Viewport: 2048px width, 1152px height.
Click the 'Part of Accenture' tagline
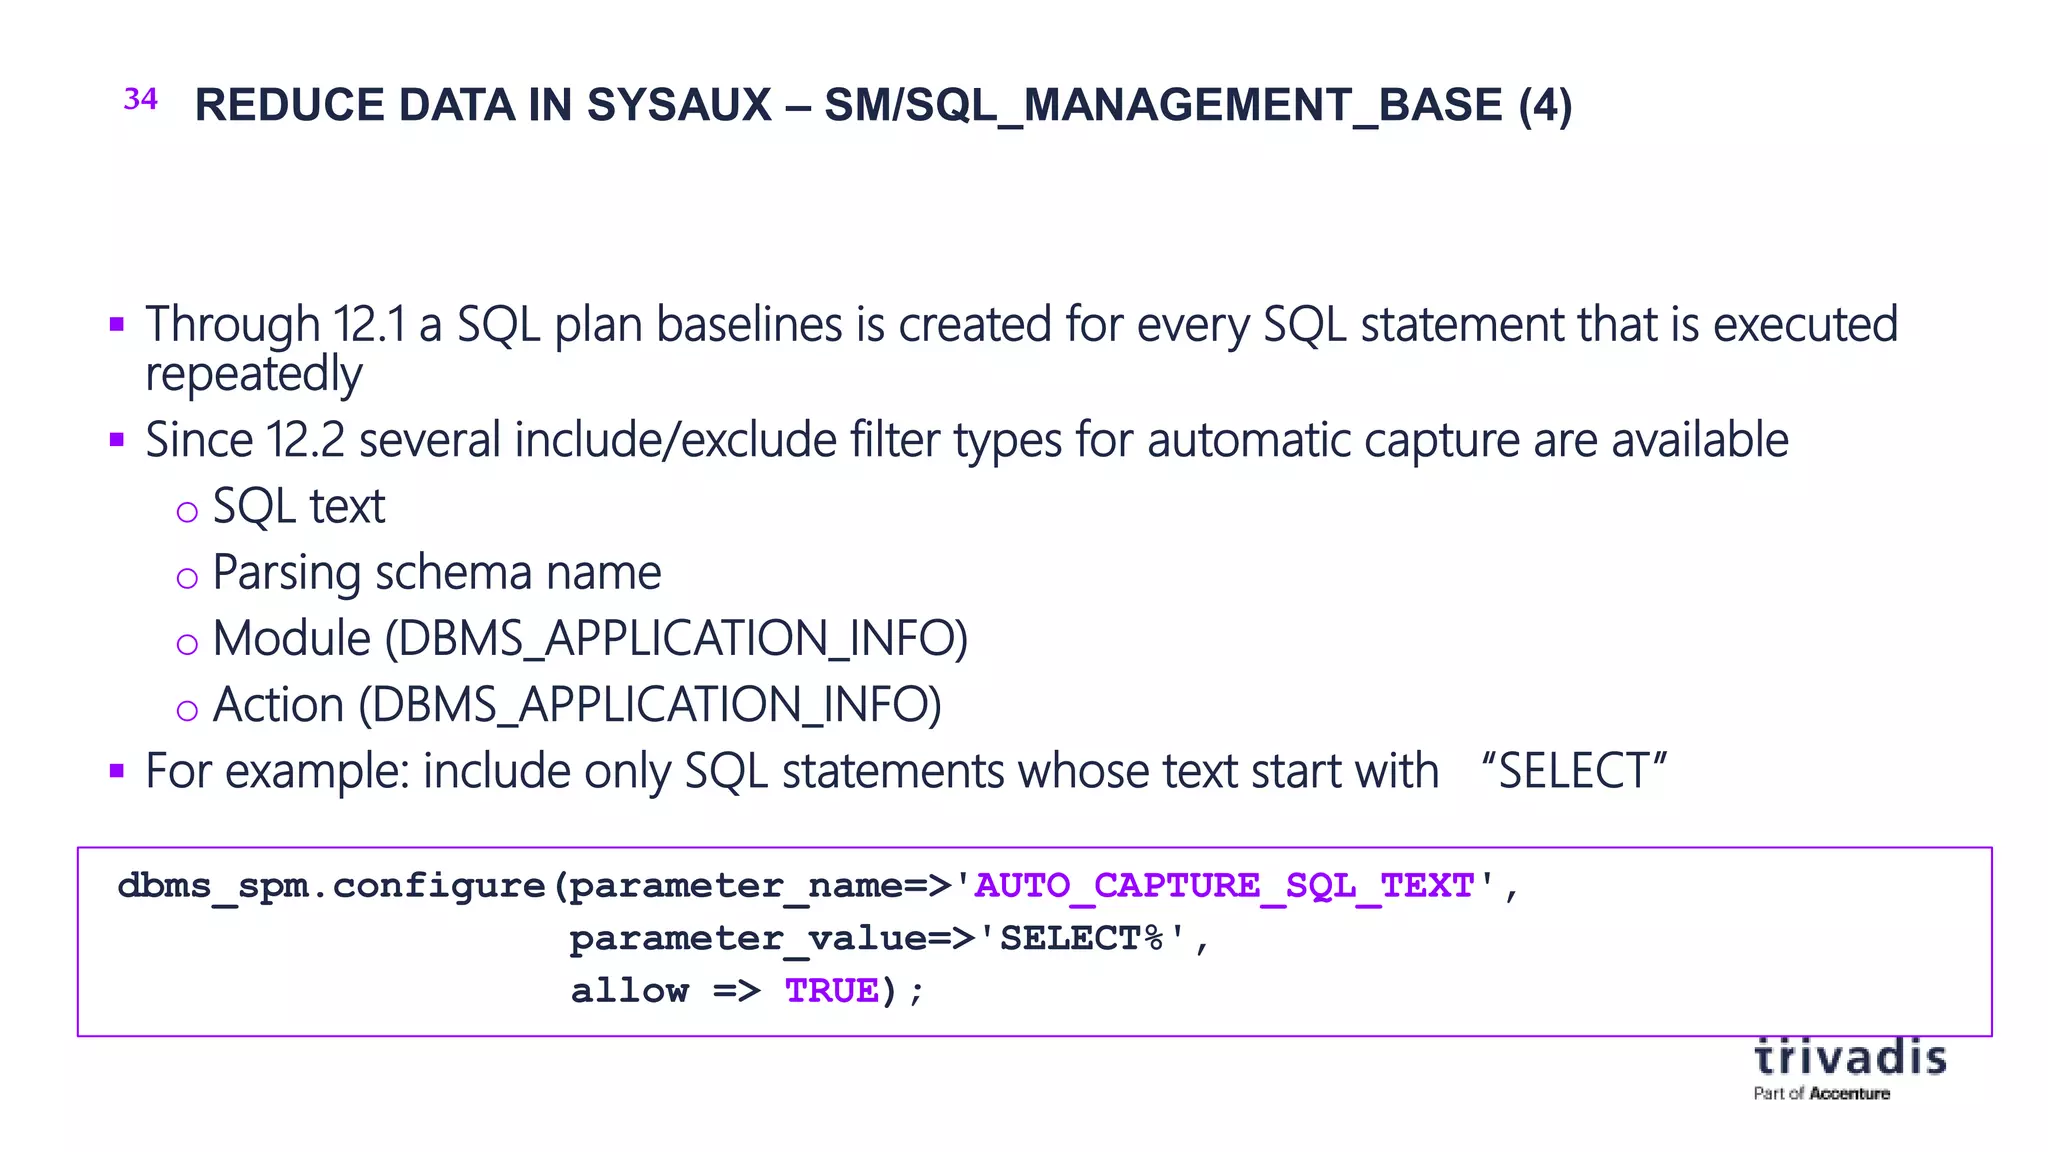pos(1821,1094)
